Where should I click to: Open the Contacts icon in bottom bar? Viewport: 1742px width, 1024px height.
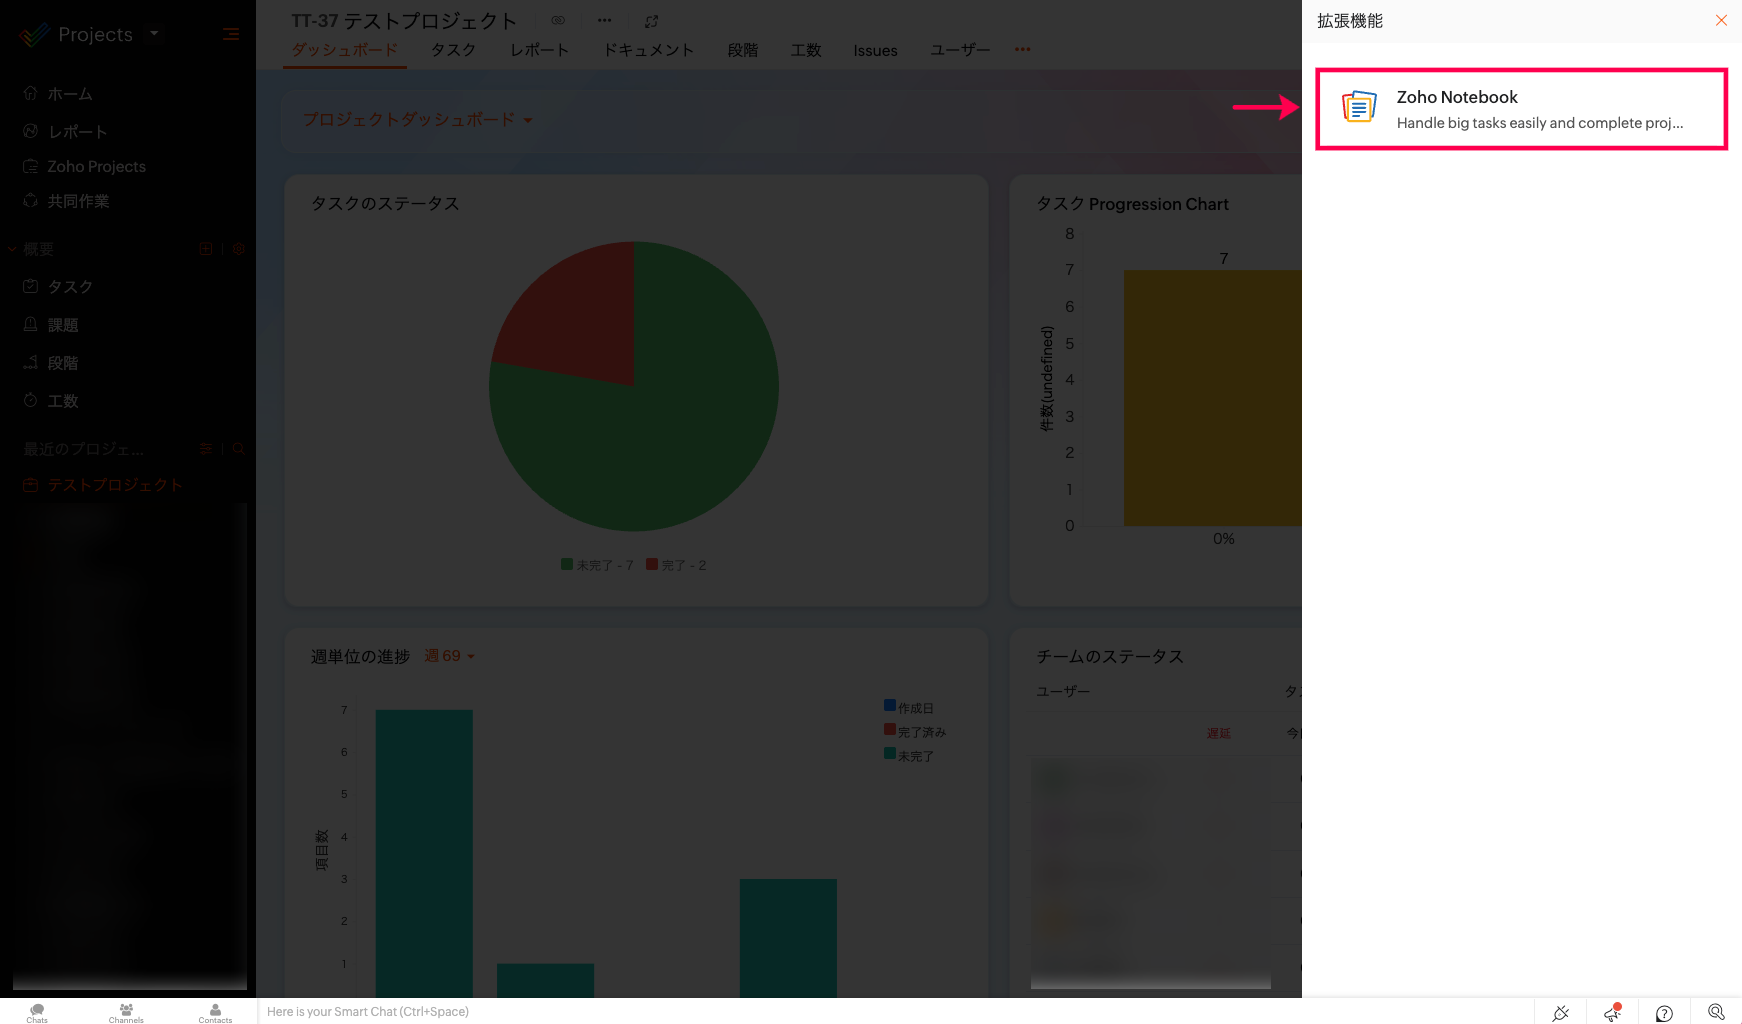[x=215, y=1012]
